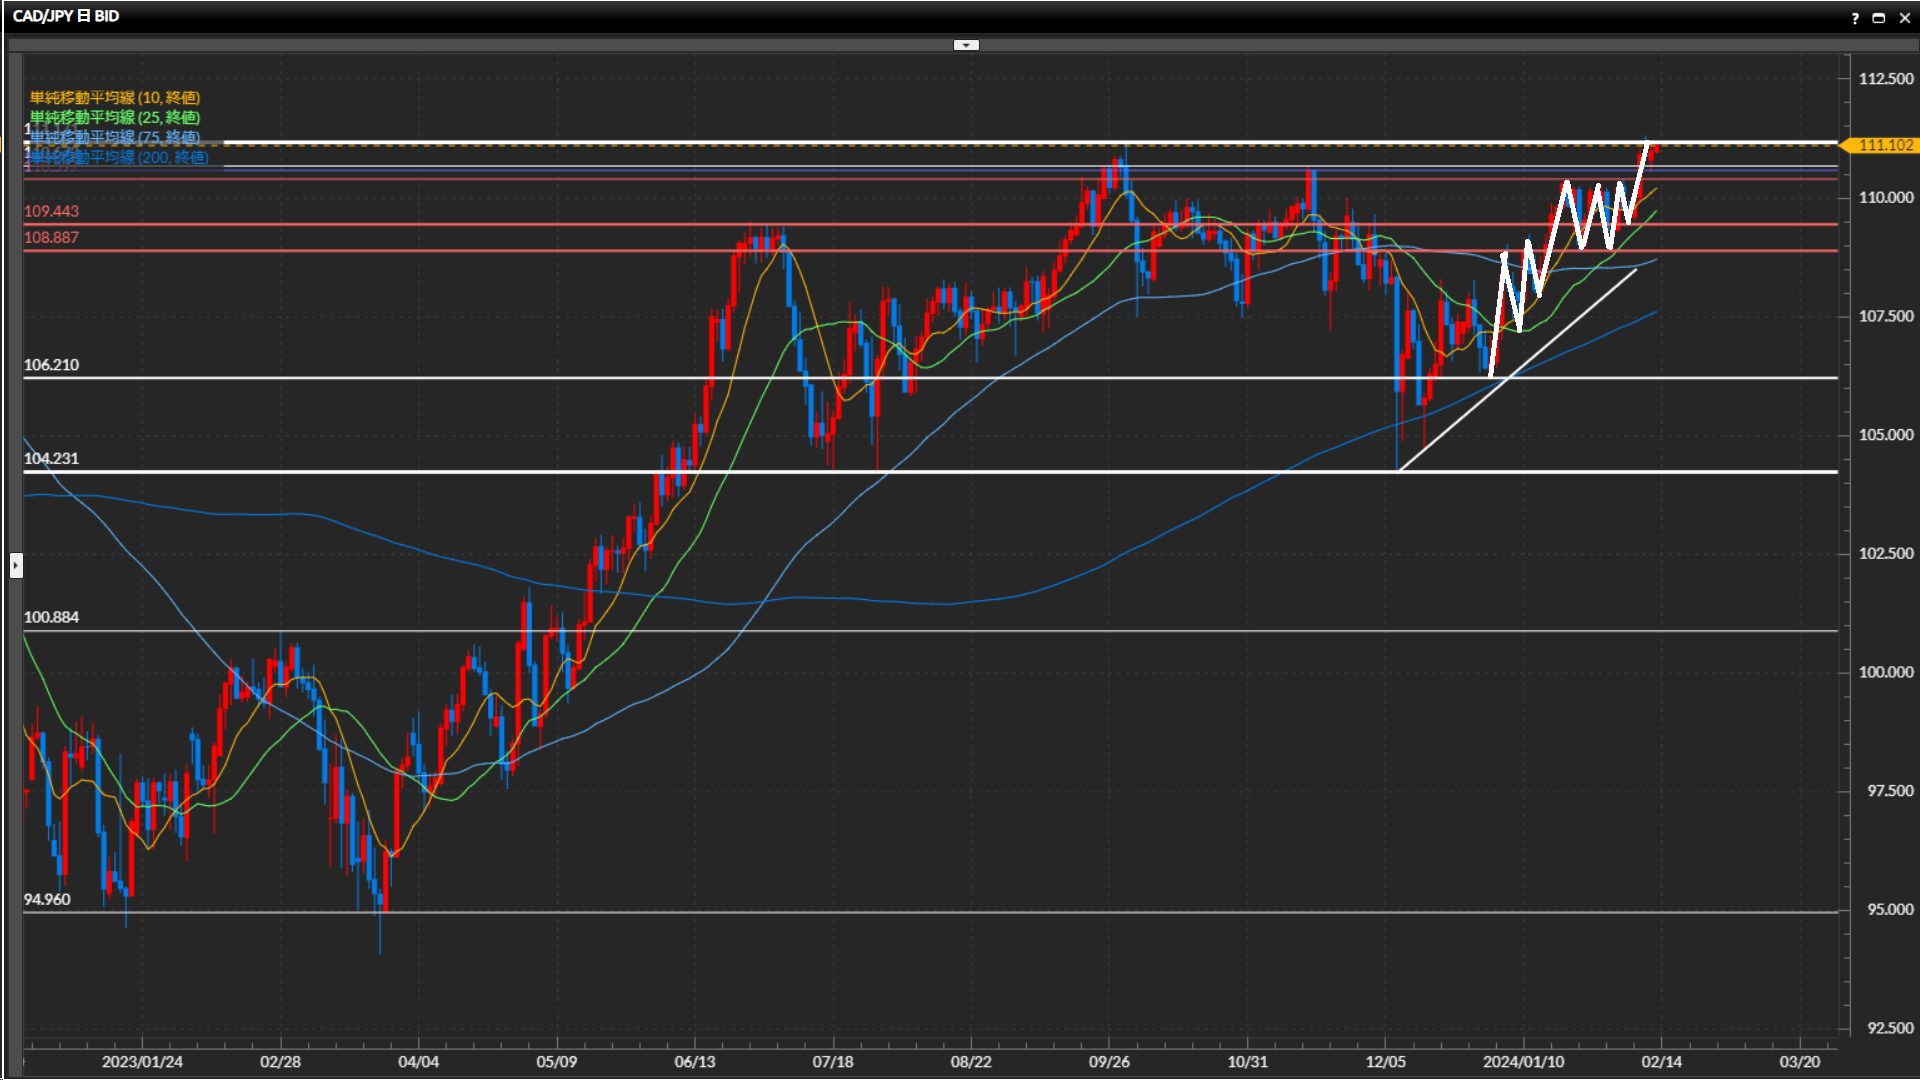Screen dimensions: 1920x1080
Task: Select the 25-period moving average label
Action: point(115,117)
